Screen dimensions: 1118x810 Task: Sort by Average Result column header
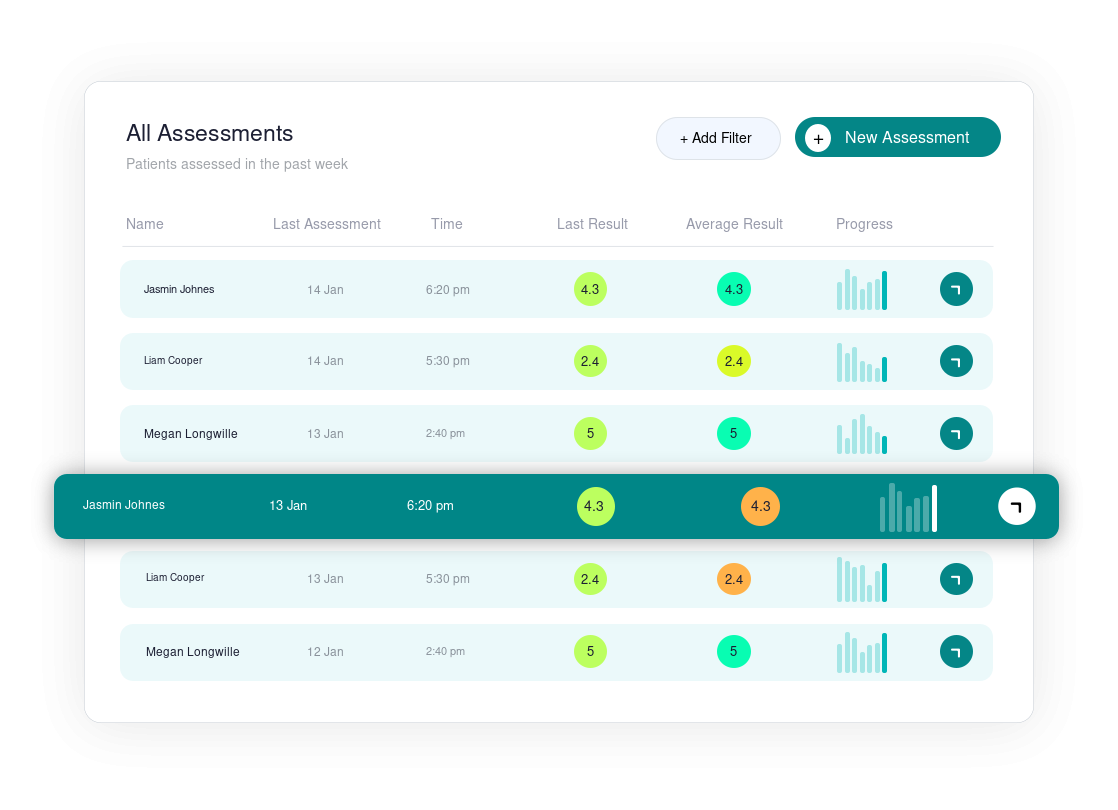(x=734, y=224)
